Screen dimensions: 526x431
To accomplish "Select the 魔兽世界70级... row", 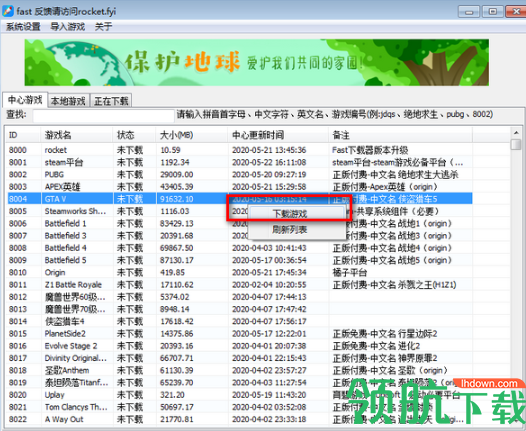I will click(x=240, y=309).
